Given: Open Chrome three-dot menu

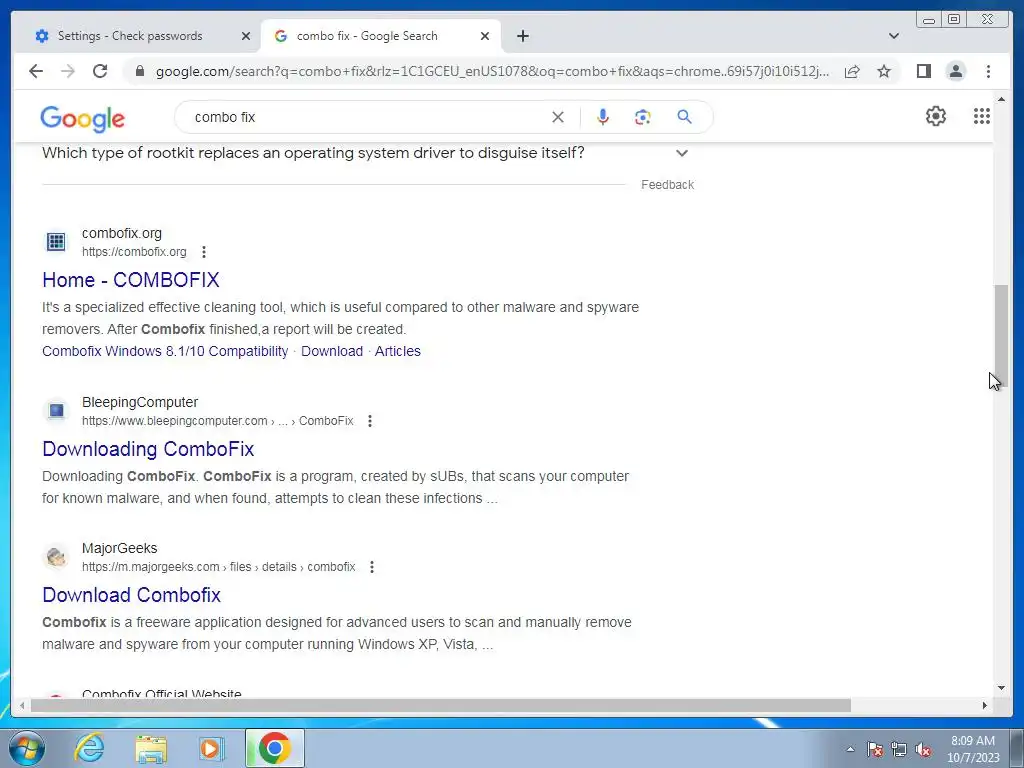Looking at the screenshot, I should [988, 71].
